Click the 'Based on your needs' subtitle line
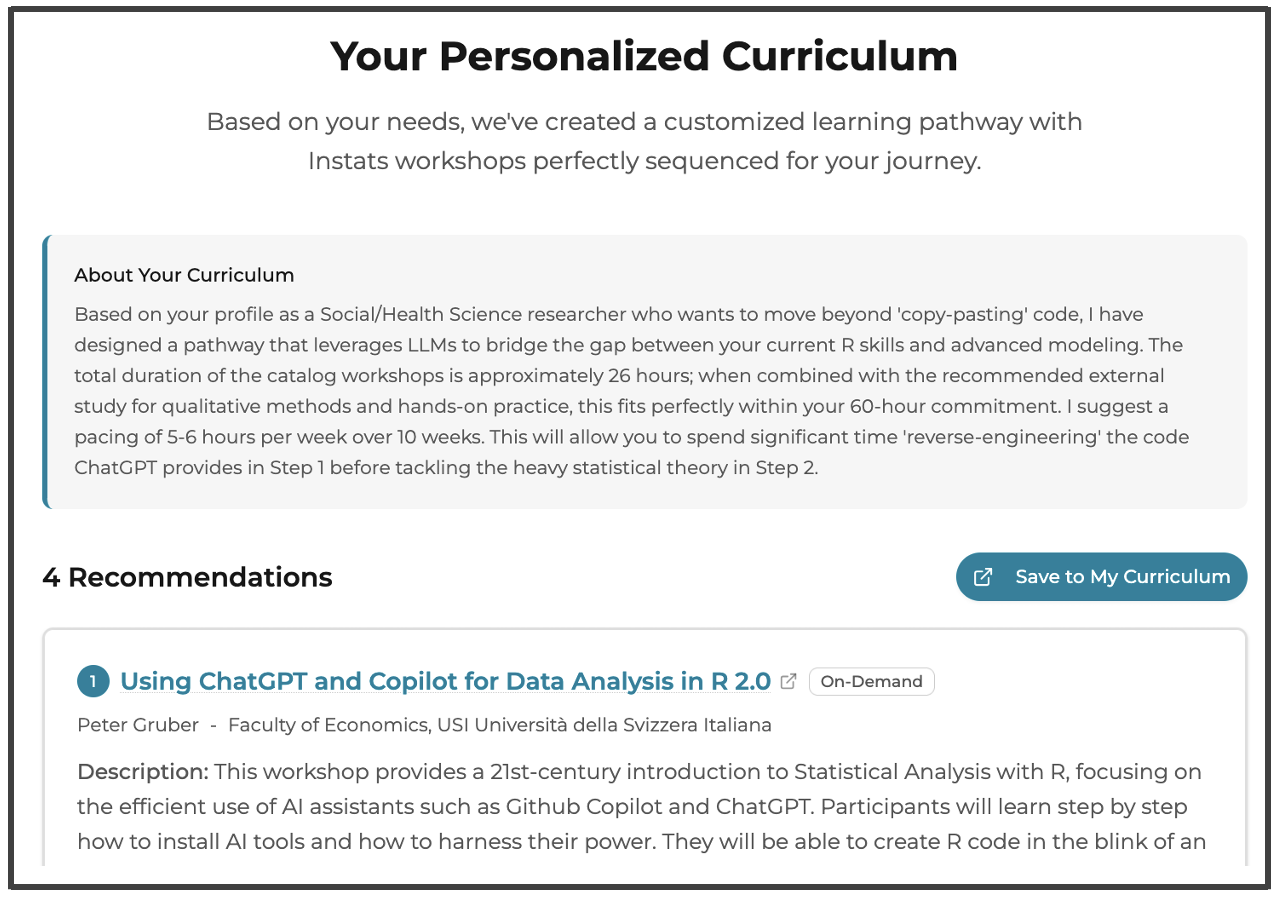This screenshot has width=1278, height=900. point(644,122)
